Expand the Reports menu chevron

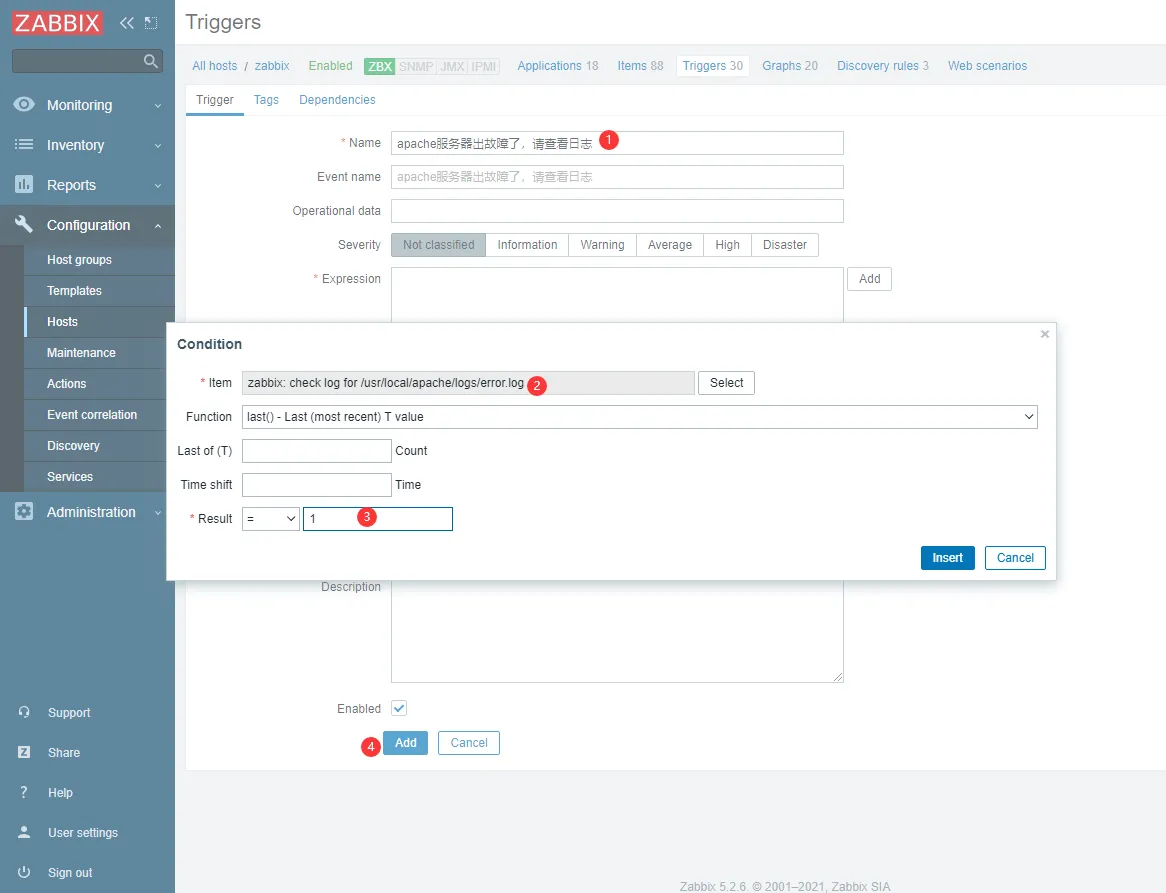[158, 186]
